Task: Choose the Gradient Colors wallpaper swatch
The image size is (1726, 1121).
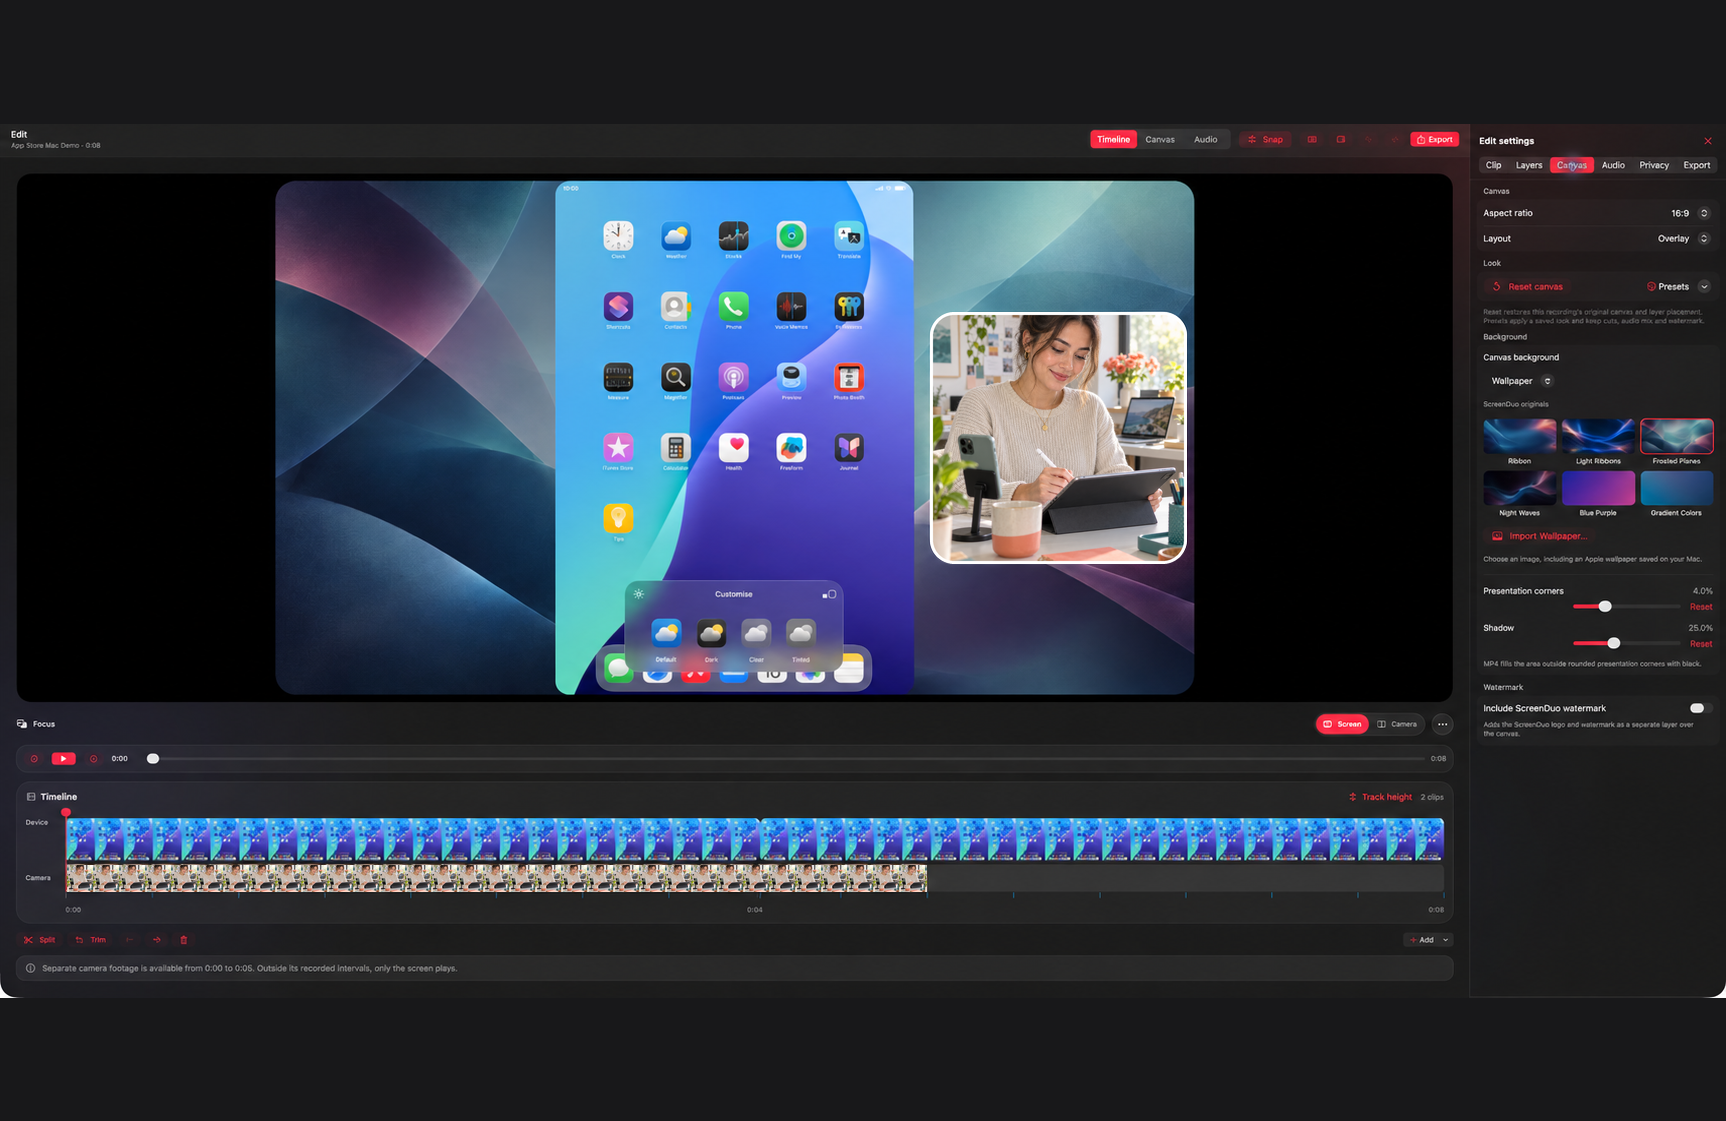Action: pos(1677,488)
